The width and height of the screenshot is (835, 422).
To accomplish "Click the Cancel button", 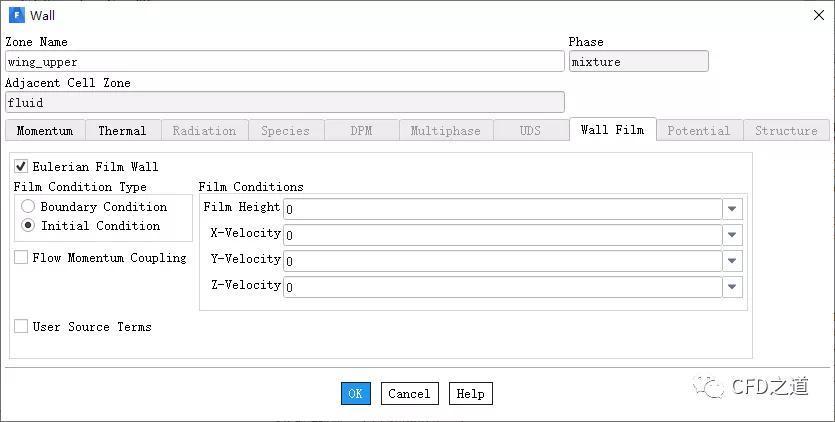I will (409, 394).
